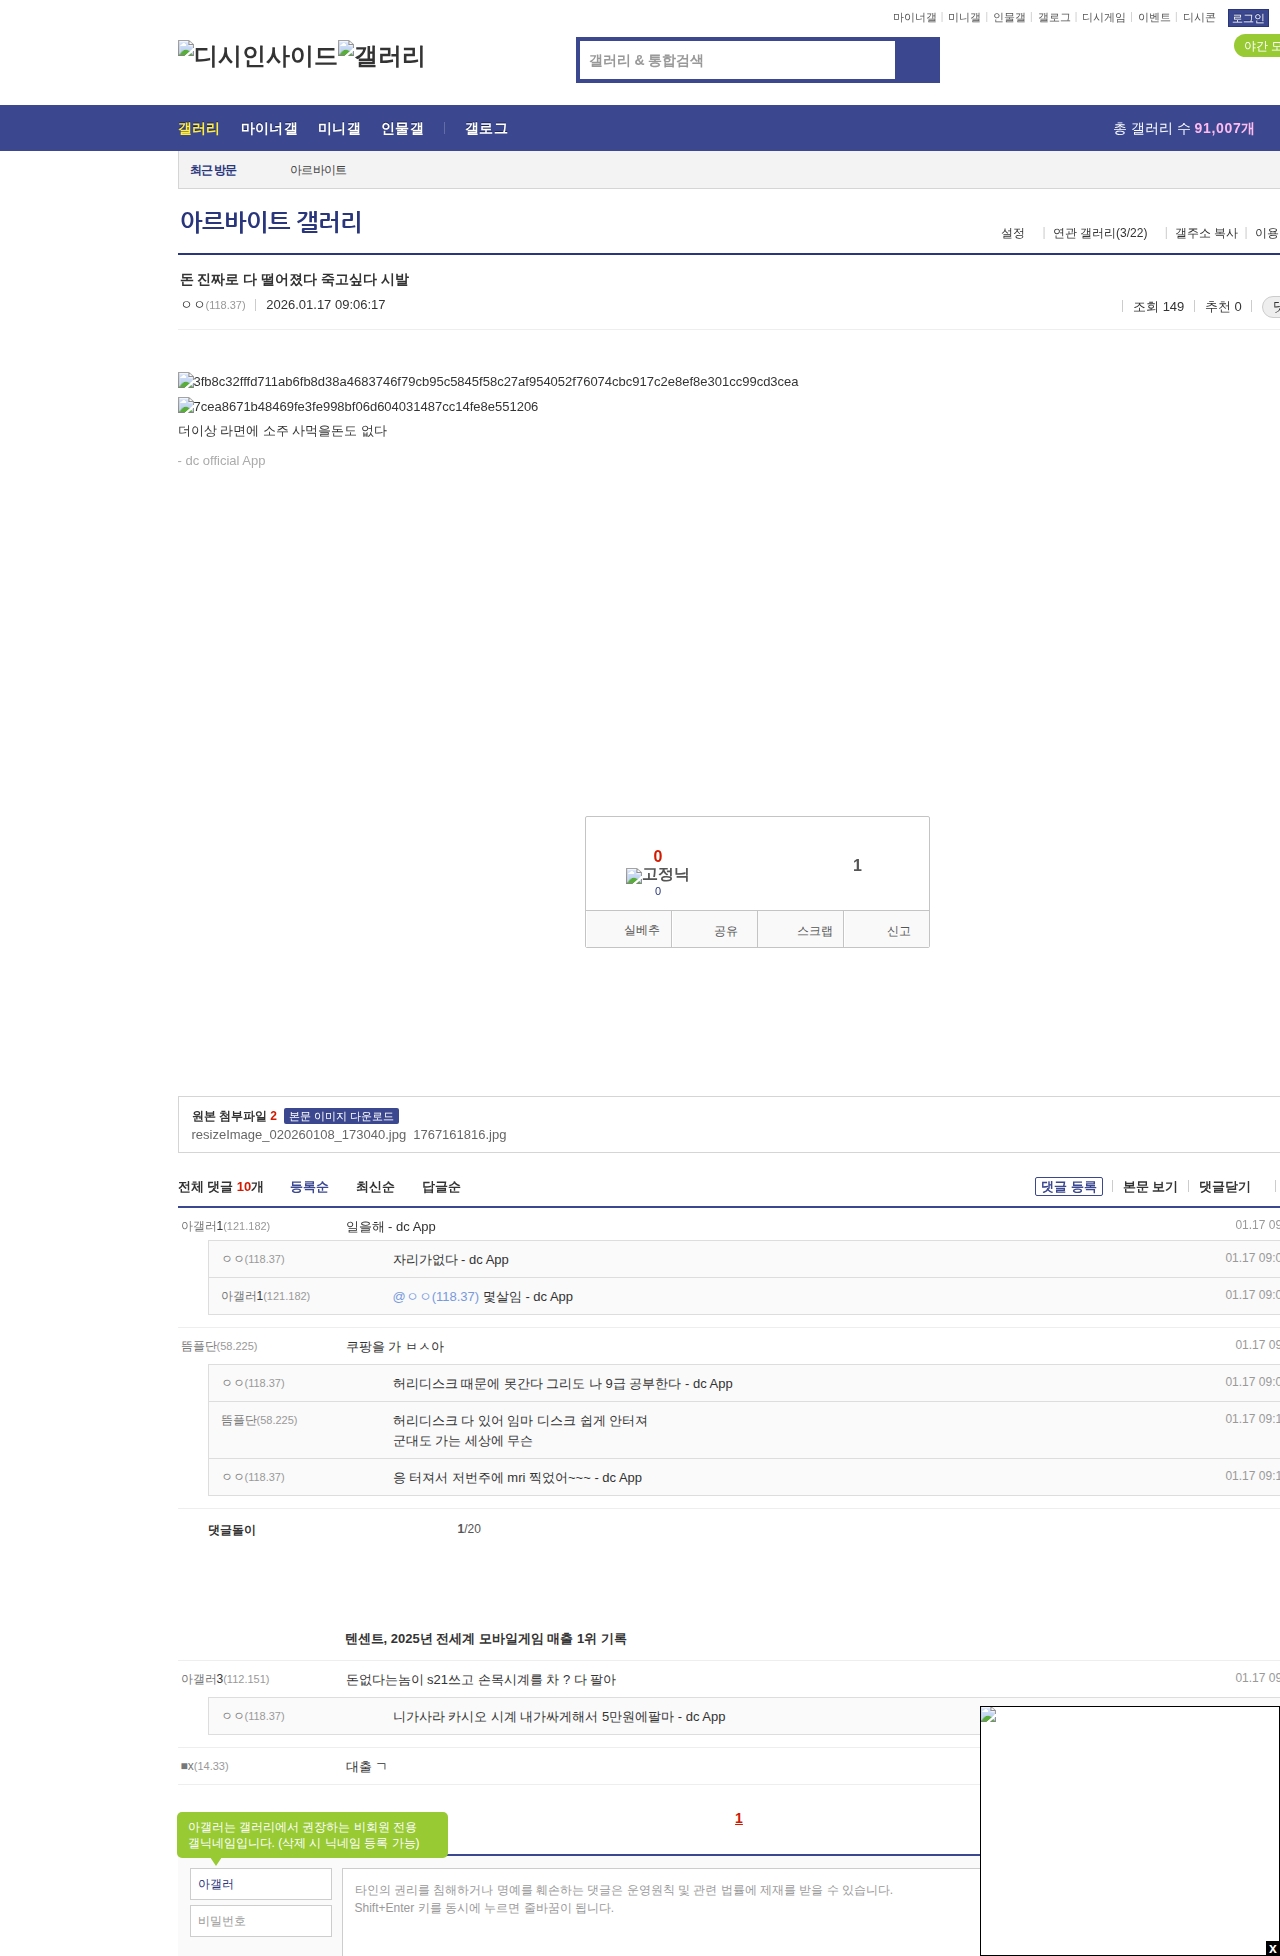Viewport: 1280px width, 1956px height.
Task: Click the post author ㅇㅇ(118.37) under the title
Action: tap(214, 304)
